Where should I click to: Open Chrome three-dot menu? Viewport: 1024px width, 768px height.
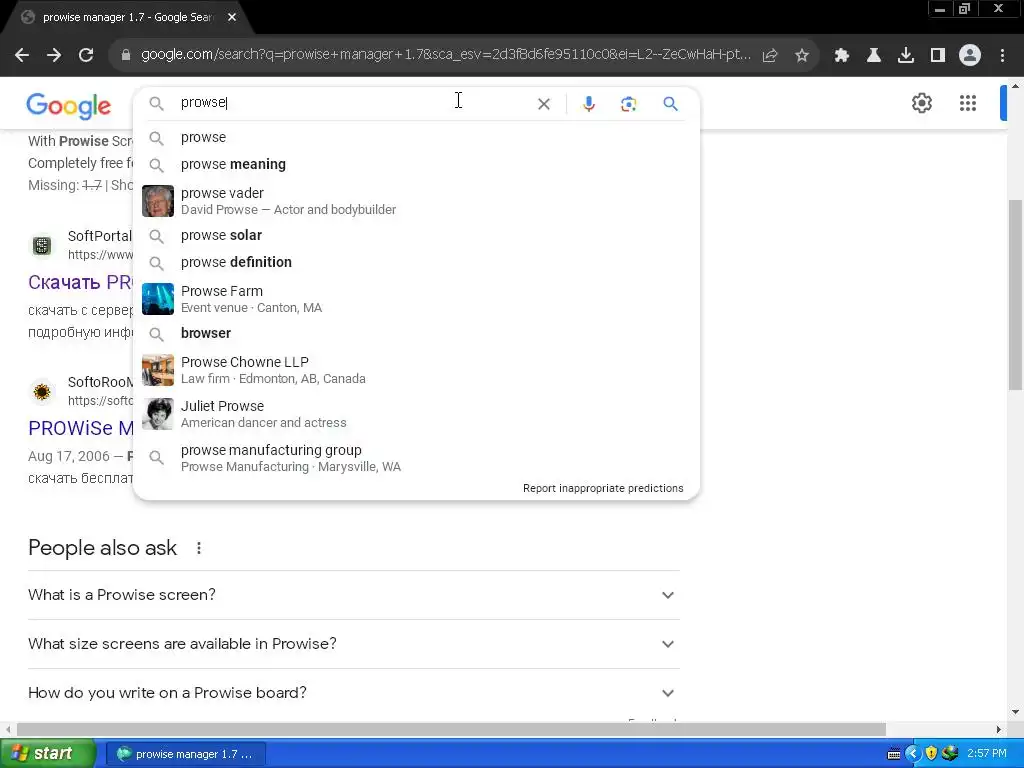pos(1002,56)
